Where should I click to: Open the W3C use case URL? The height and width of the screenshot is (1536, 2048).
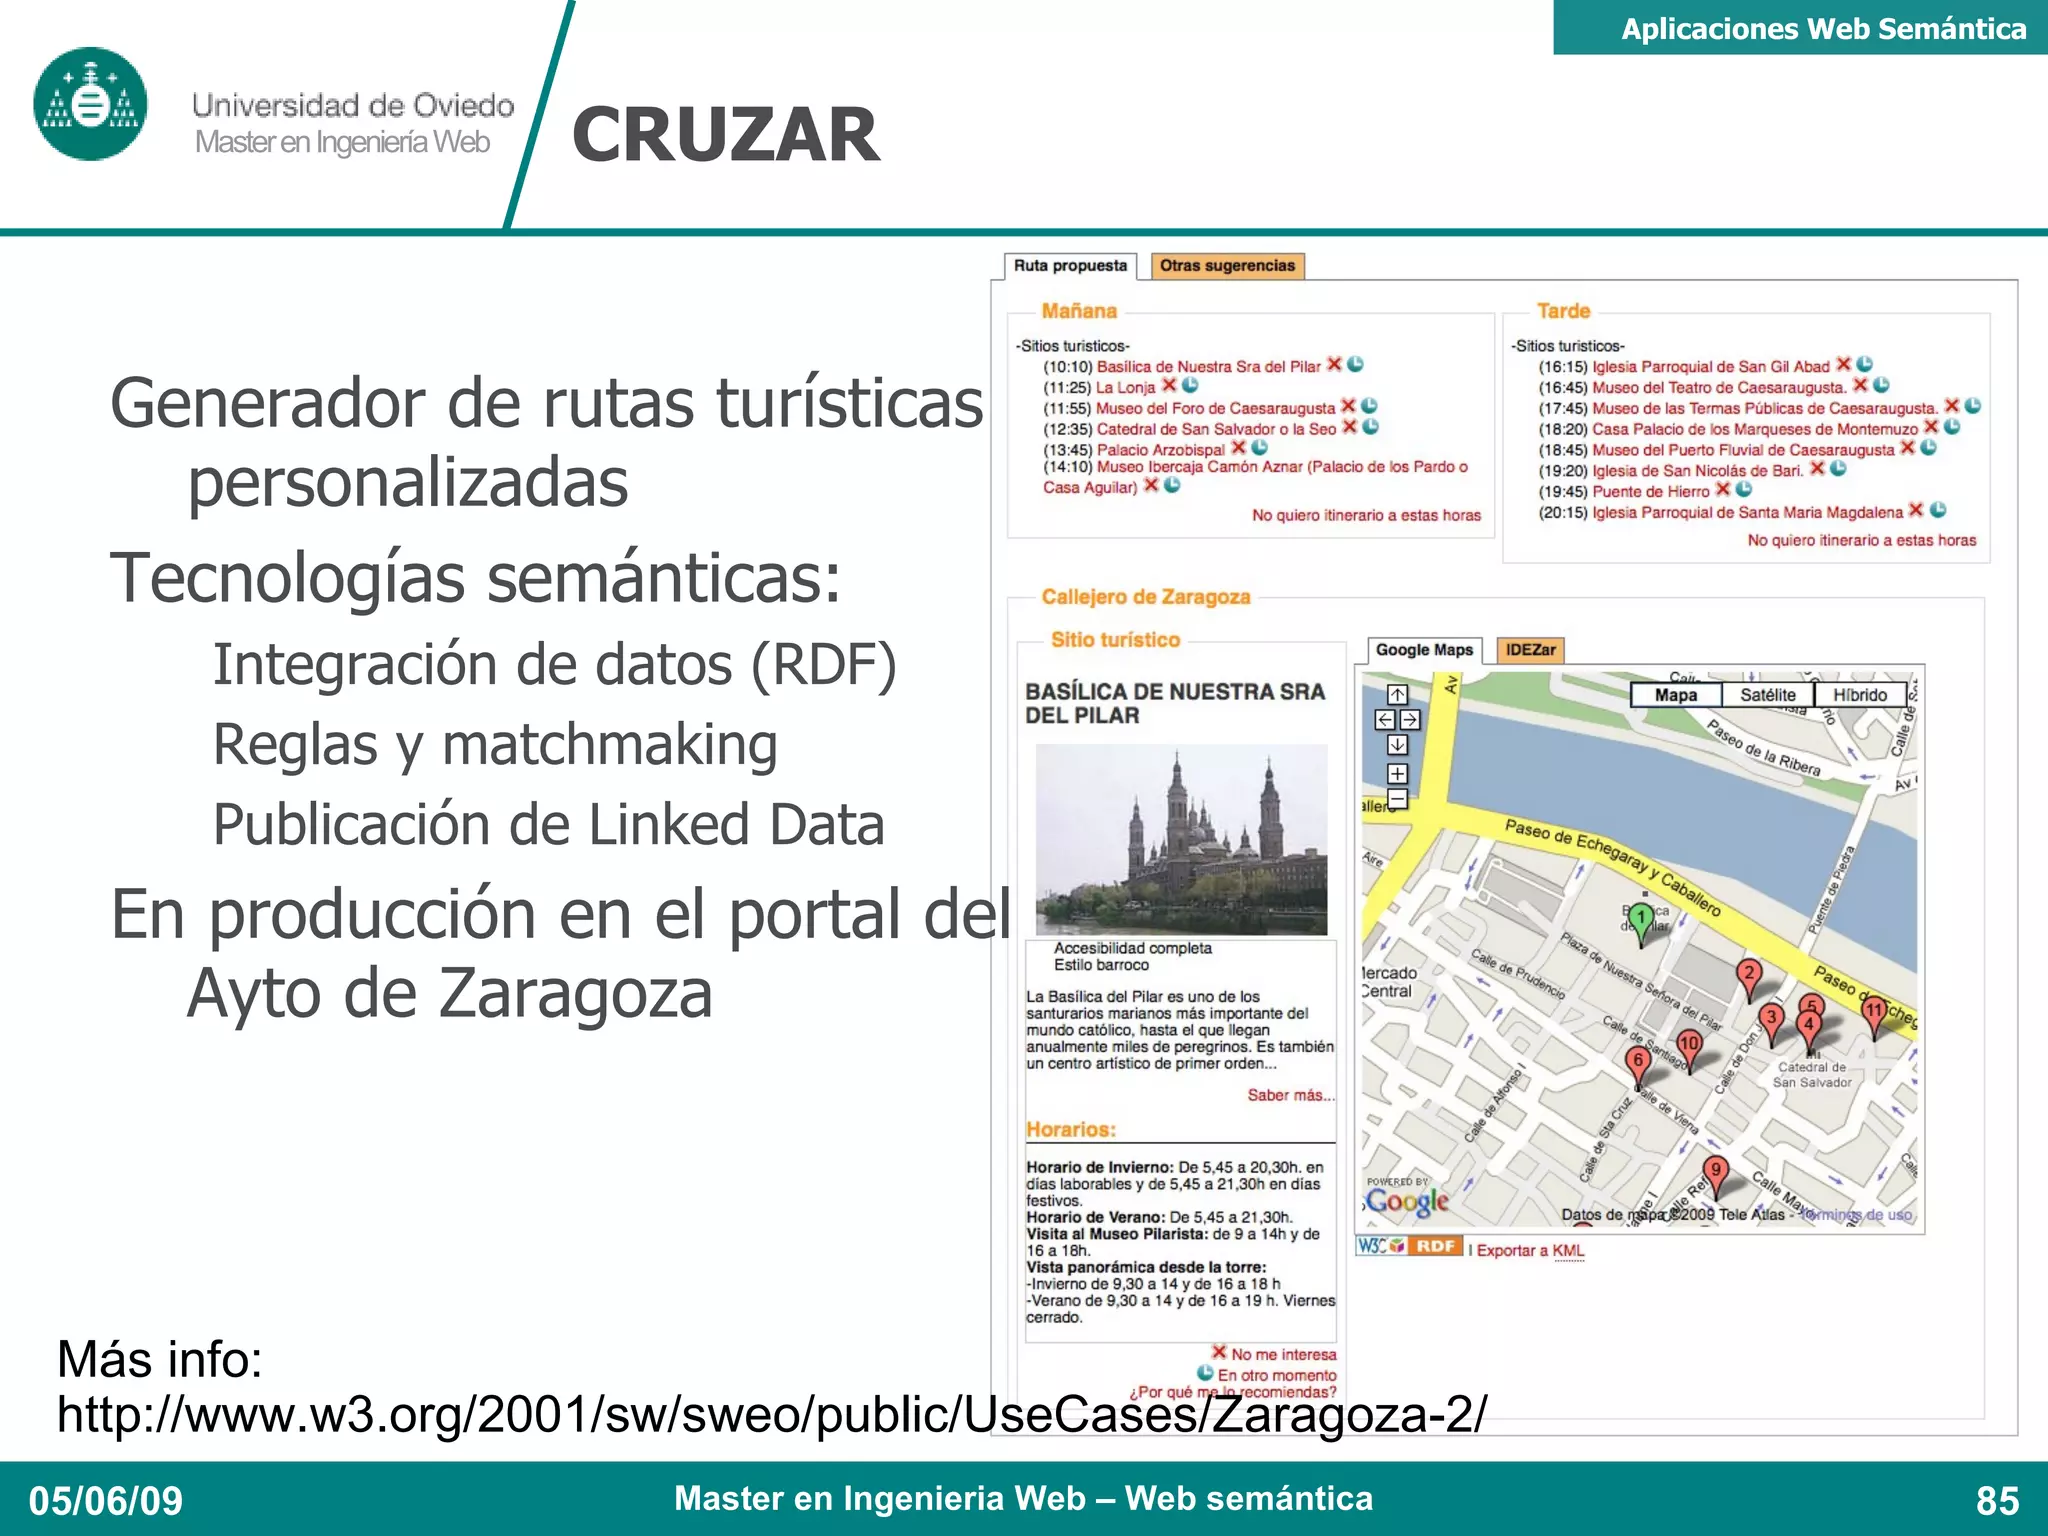[x=771, y=1415]
